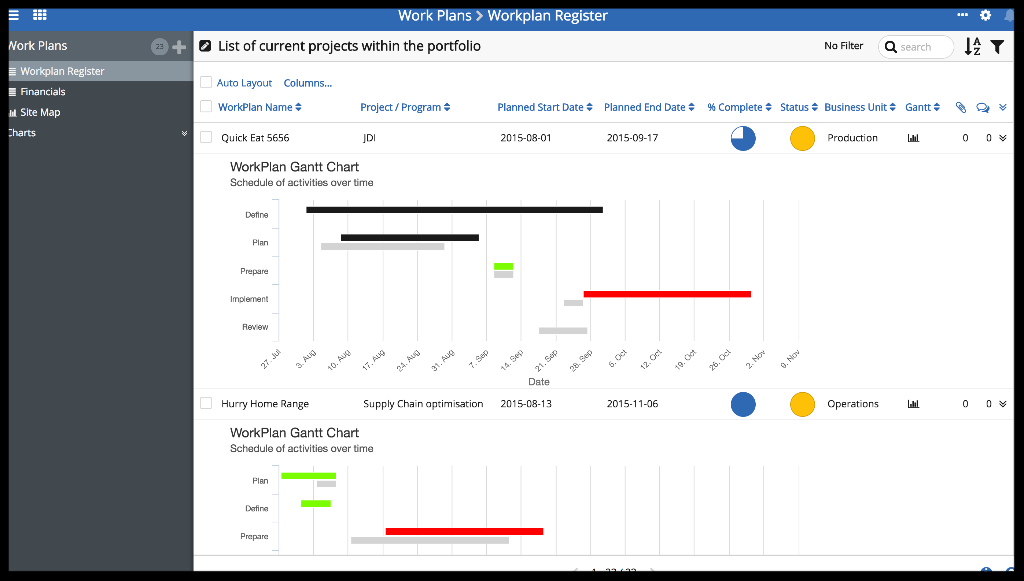The height and width of the screenshot is (581, 1024).
Task: Click the Columns... link
Action: [308, 83]
